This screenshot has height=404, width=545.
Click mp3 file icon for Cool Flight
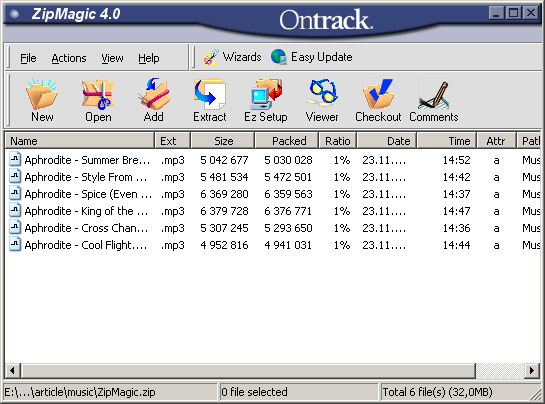[x=15, y=244]
